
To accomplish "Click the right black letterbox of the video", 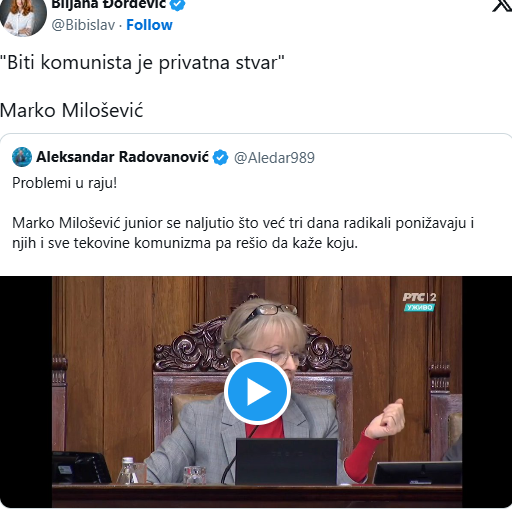I will 487,392.
